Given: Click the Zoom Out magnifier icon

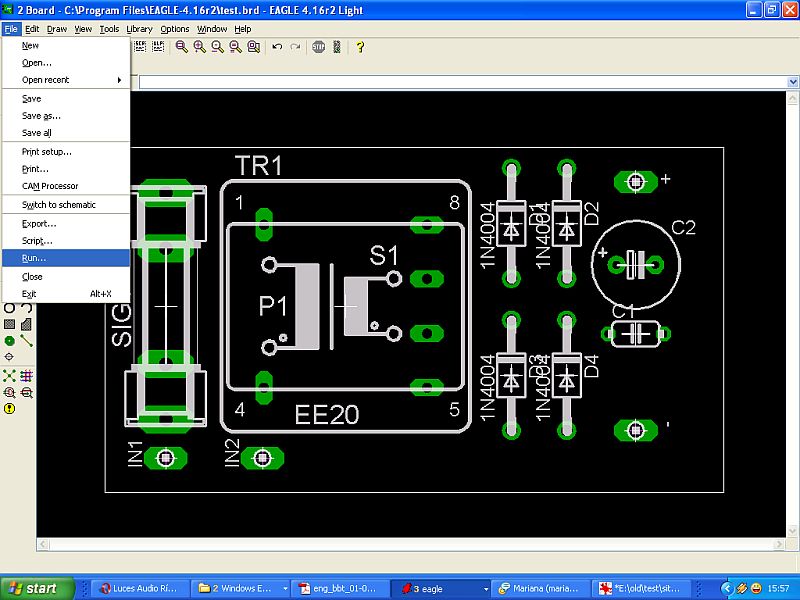Looking at the screenshot, I should [217, 47].
